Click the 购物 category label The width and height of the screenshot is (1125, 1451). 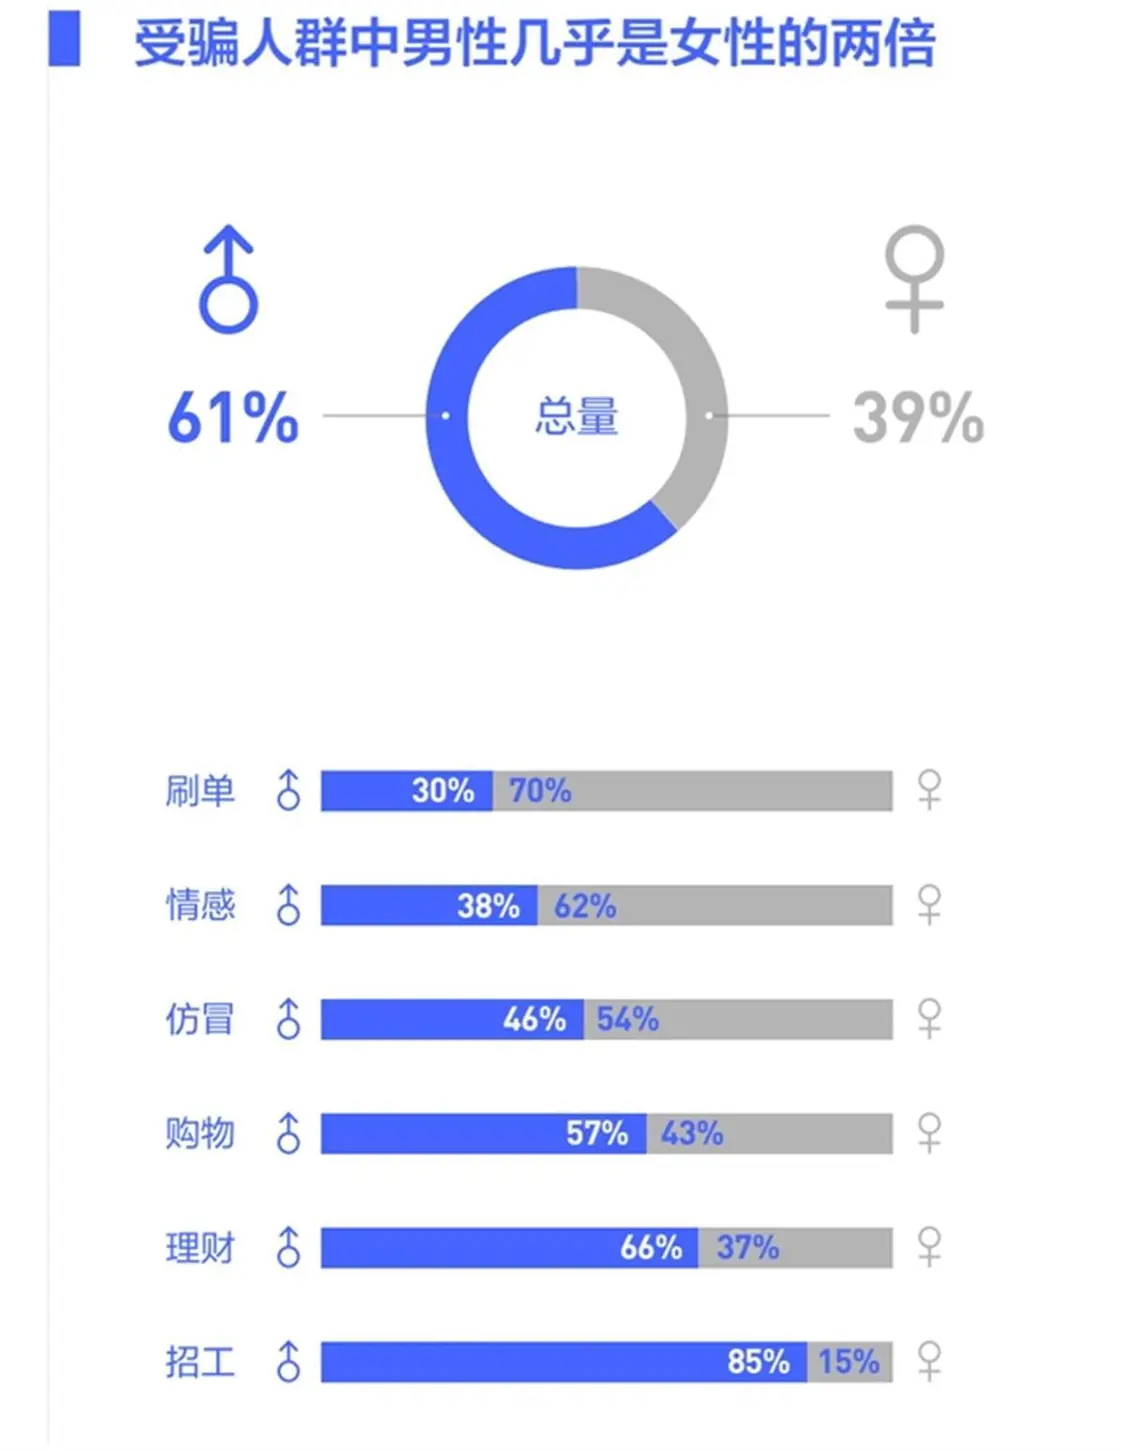coord(200,1134)
